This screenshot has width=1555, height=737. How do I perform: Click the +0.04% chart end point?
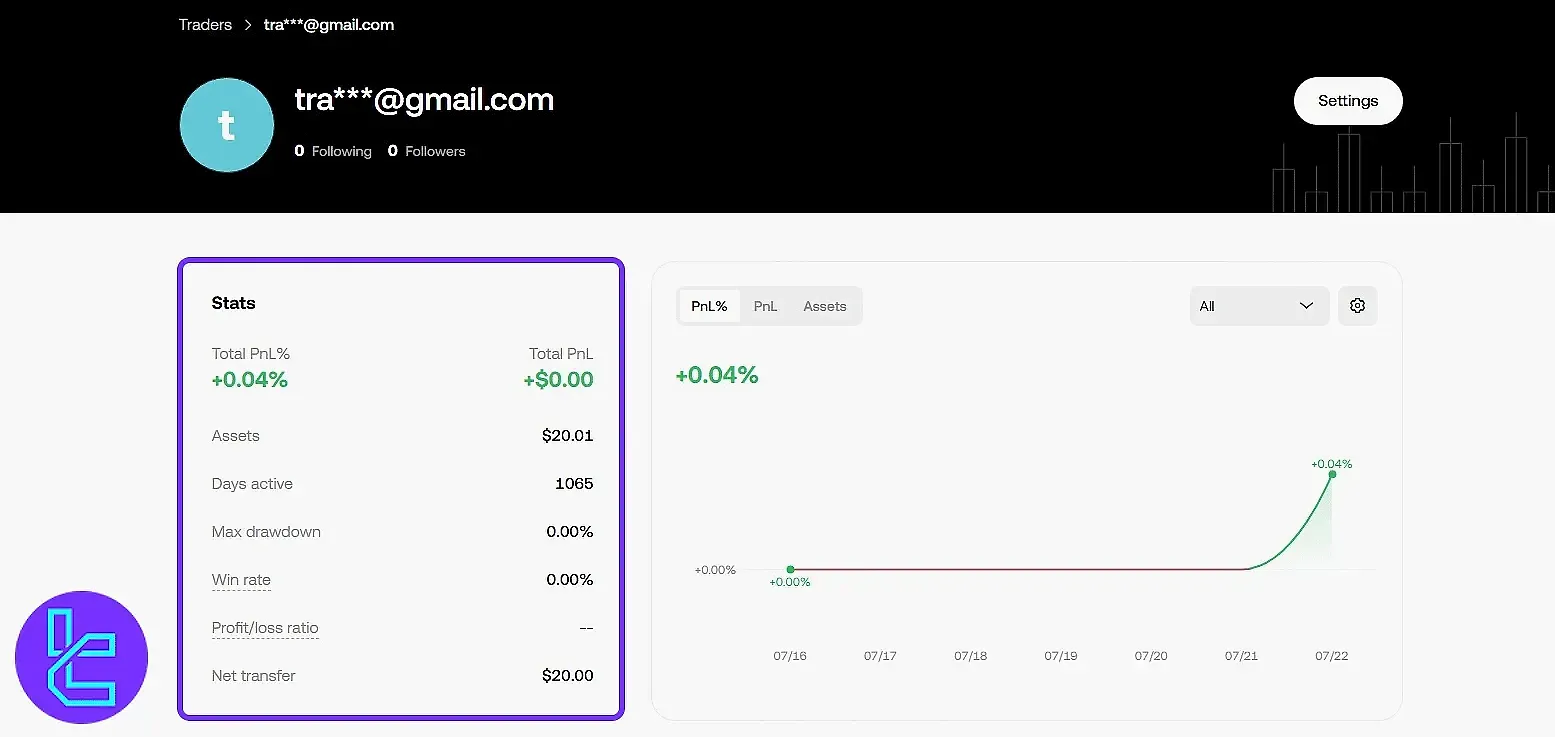(1332, 474)
